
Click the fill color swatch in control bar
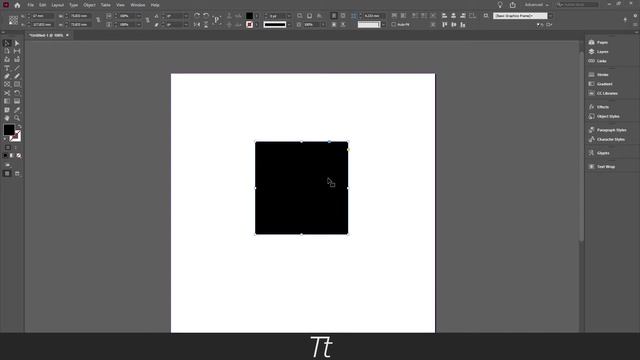249,16
